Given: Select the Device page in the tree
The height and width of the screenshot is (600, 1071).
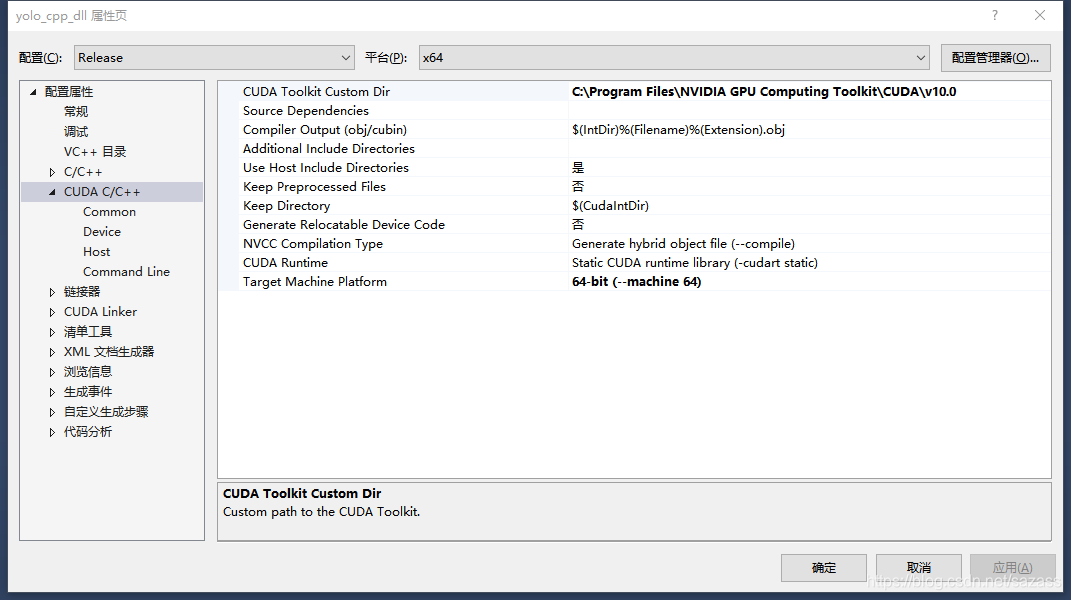Looking at the screenshot, I should (x=102, y=231).
